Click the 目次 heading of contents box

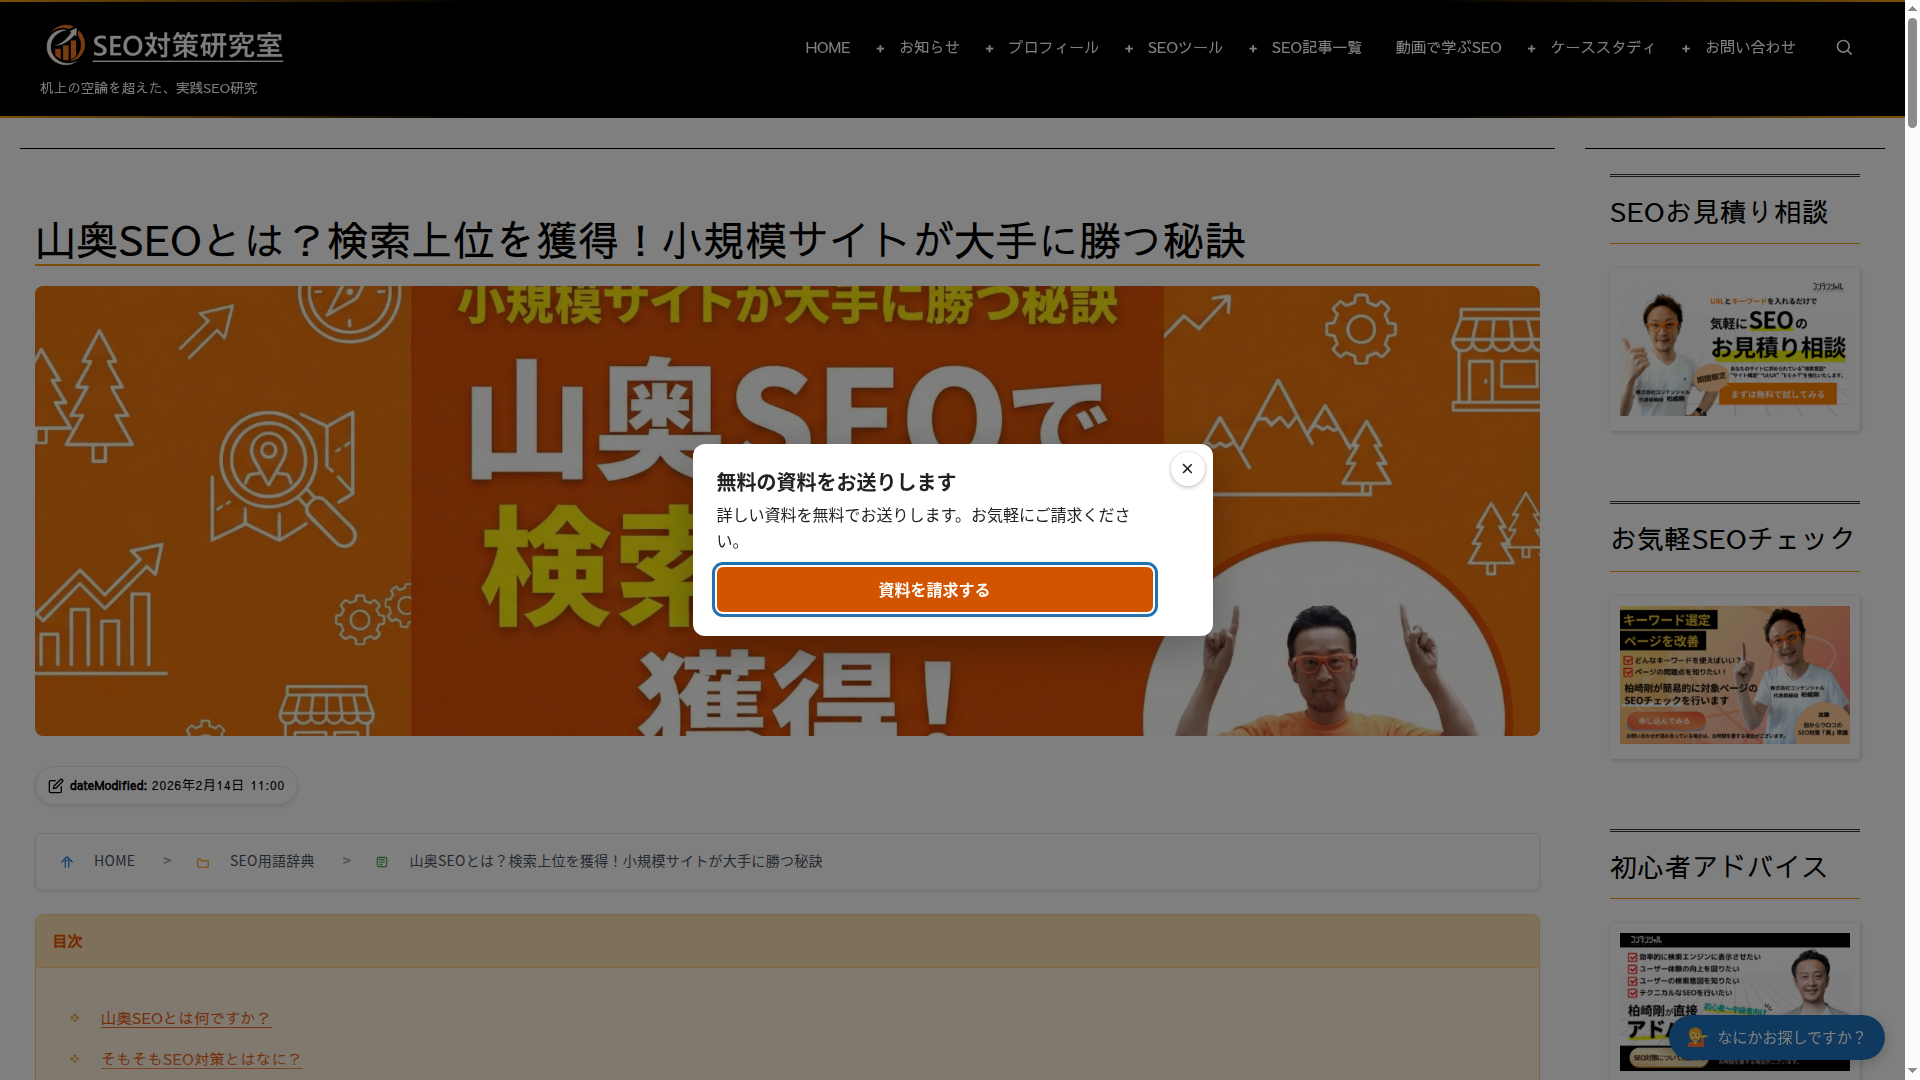(67, 941)
